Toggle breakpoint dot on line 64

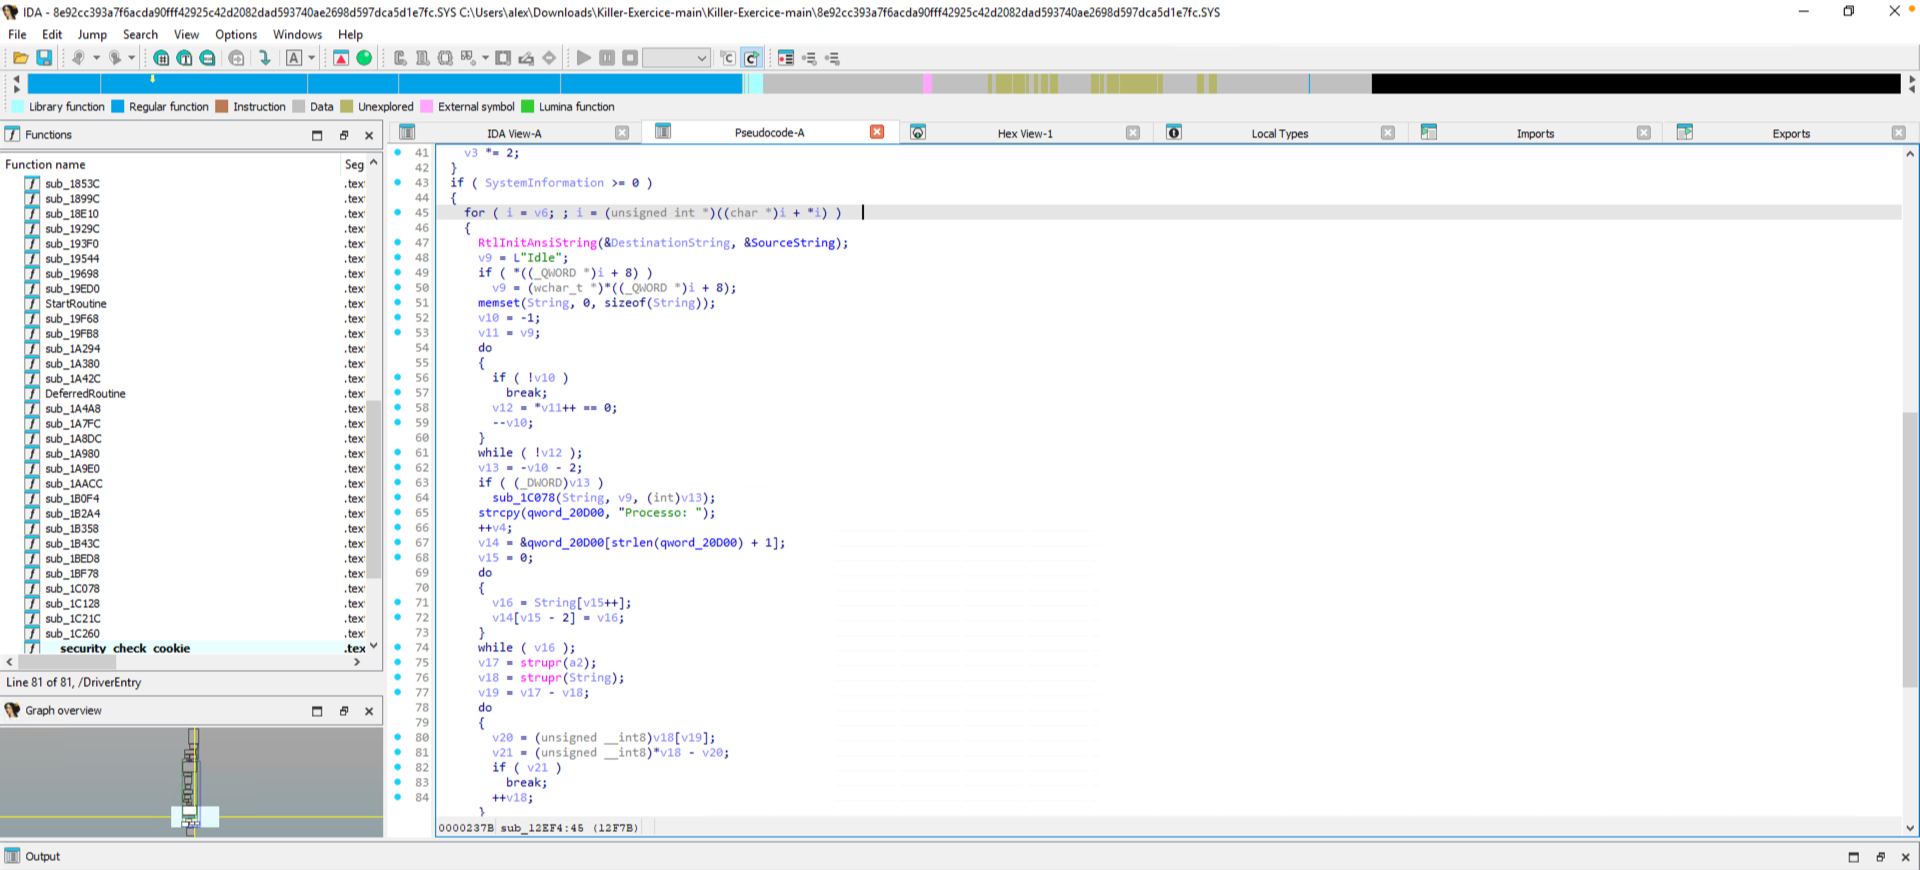tap(398, 497)
